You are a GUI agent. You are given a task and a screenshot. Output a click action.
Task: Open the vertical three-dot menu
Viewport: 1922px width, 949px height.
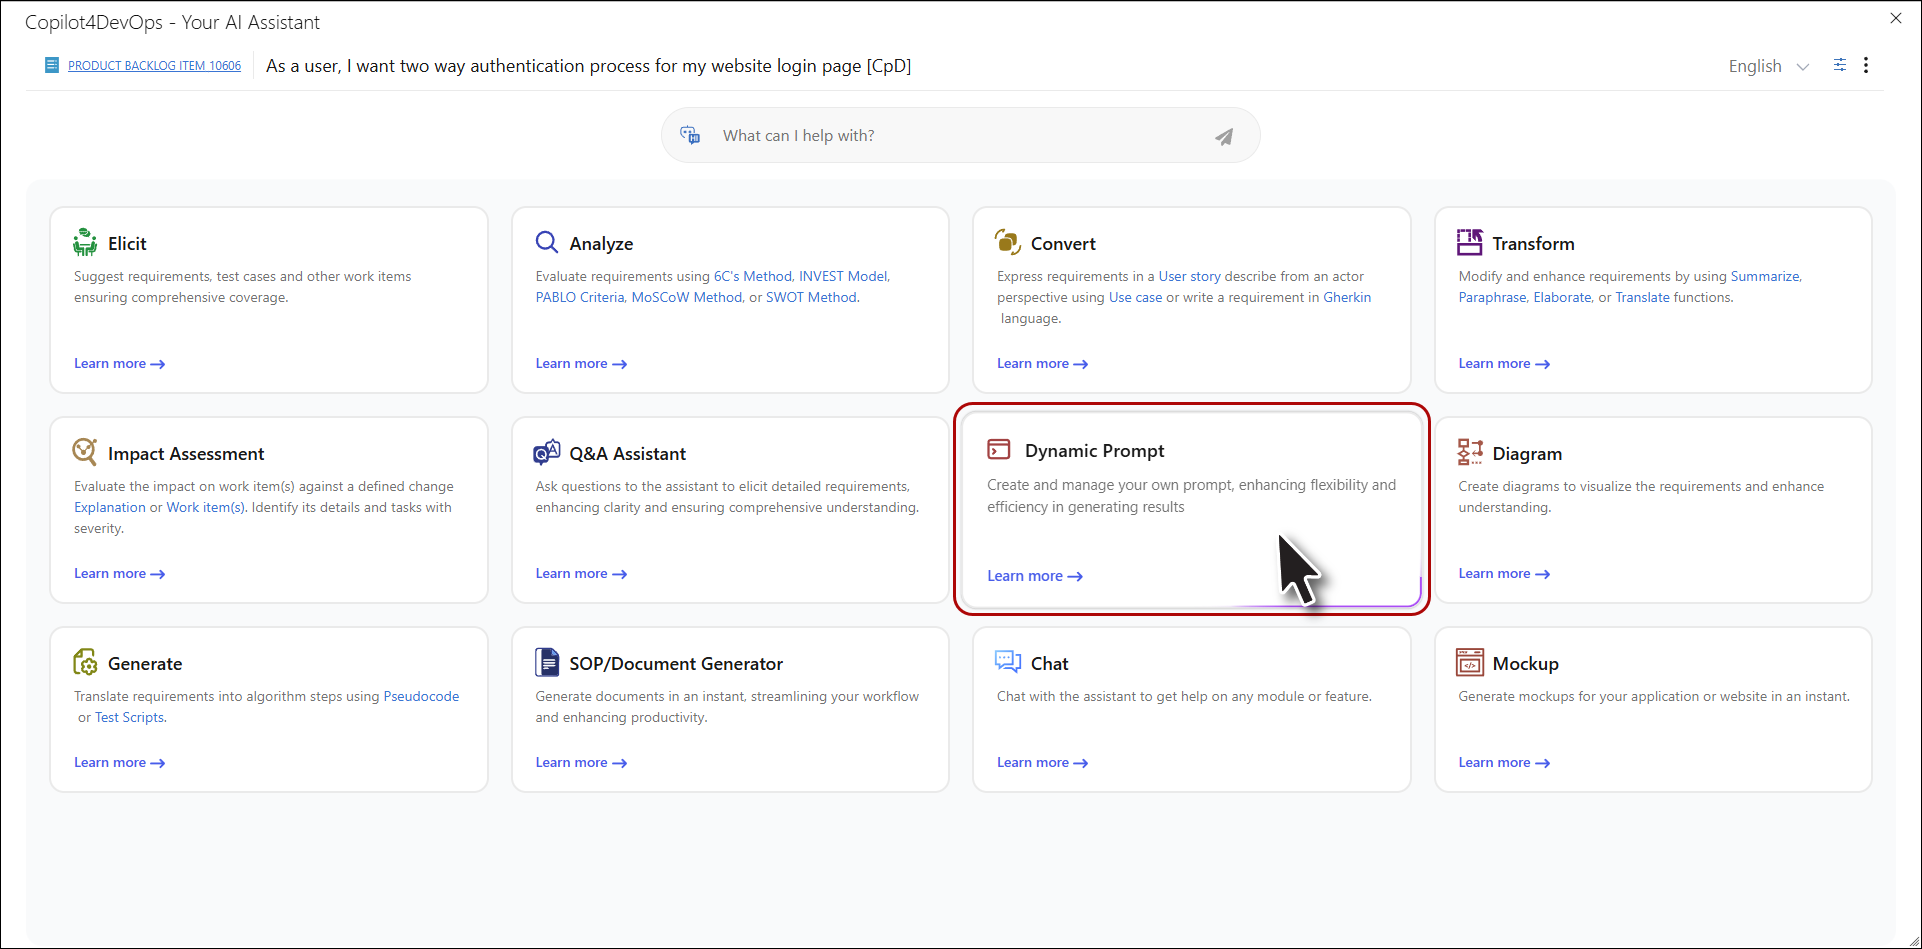(1866, 65)
